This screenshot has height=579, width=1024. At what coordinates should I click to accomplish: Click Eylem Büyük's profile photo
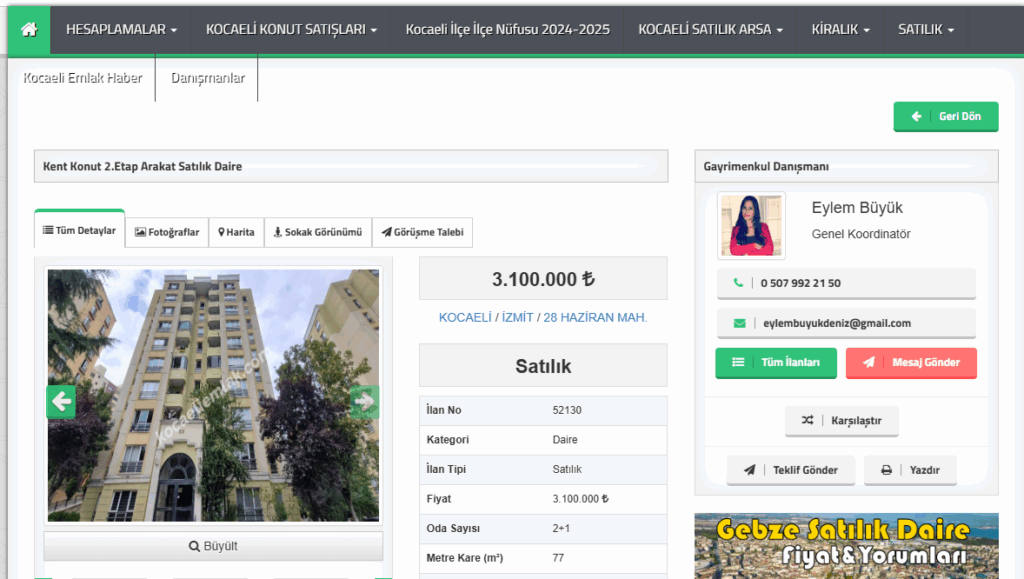[751, 225]
